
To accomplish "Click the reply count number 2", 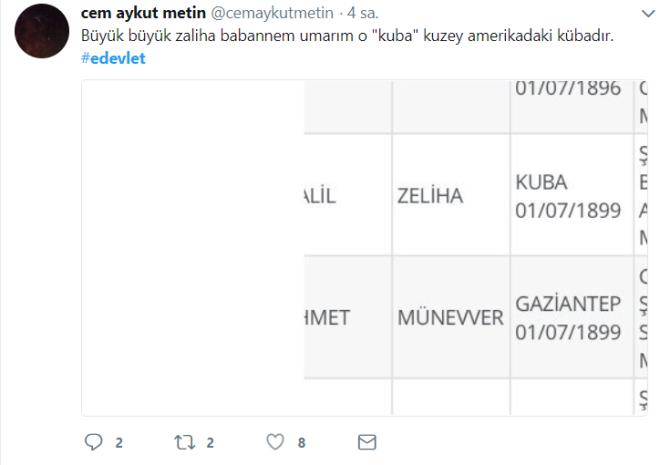I will 118,442.
